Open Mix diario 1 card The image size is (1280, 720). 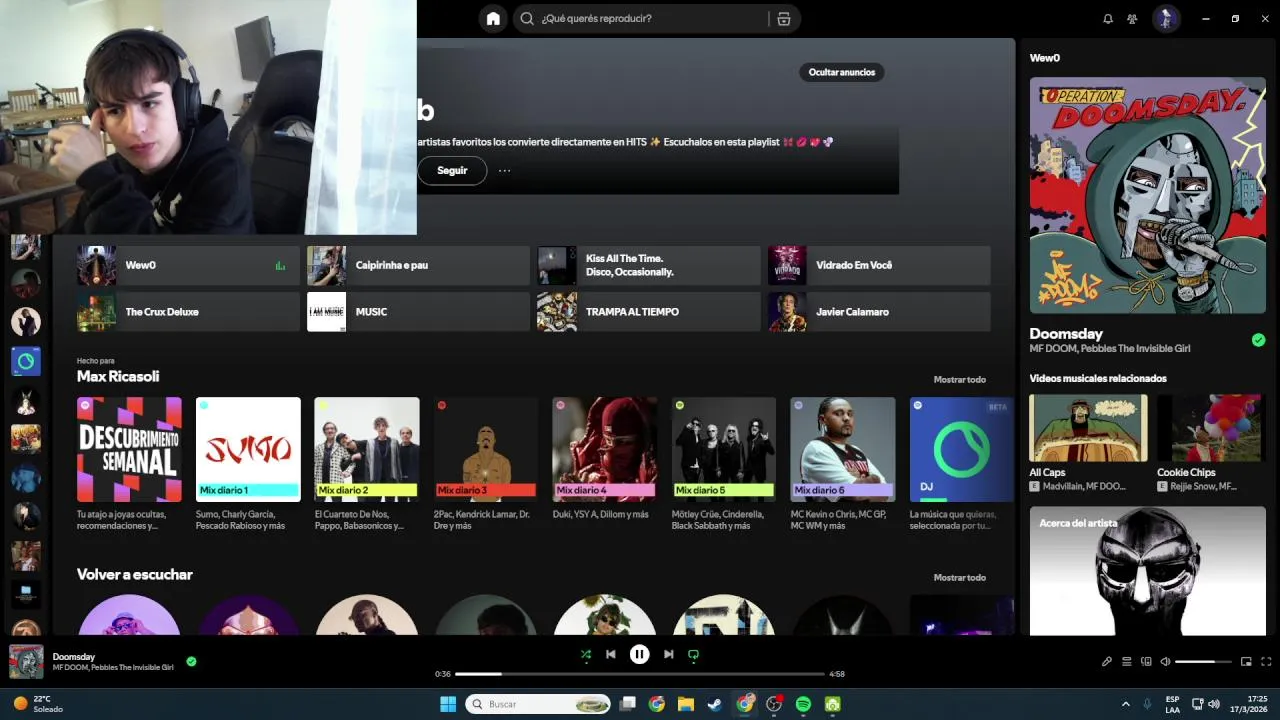(248, 463)
